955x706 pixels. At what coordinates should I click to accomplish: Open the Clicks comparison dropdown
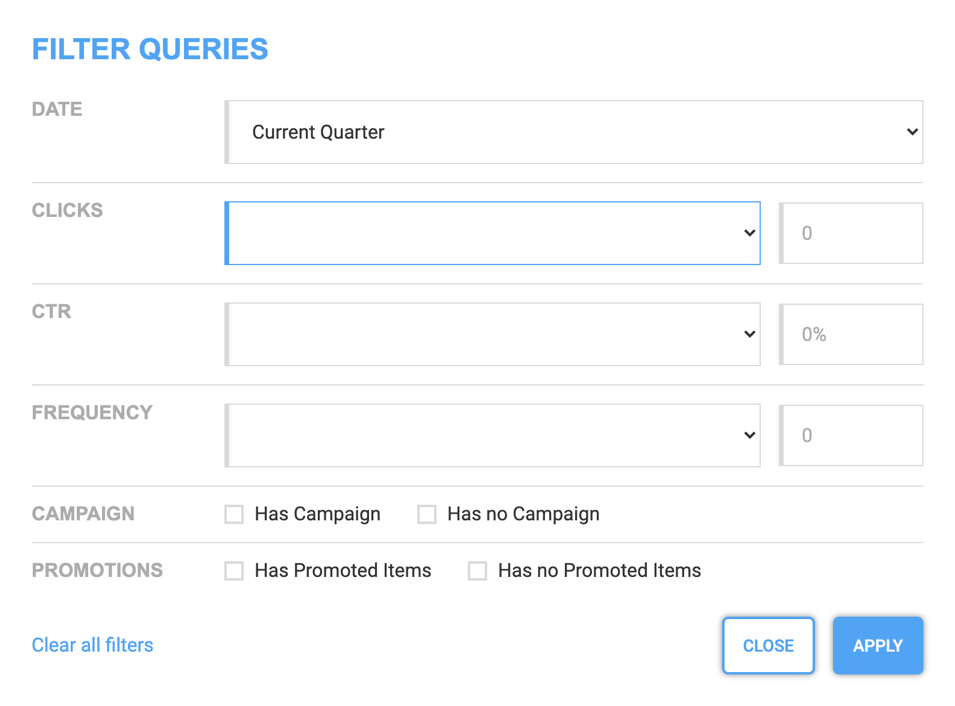click(x=492, y=232)
